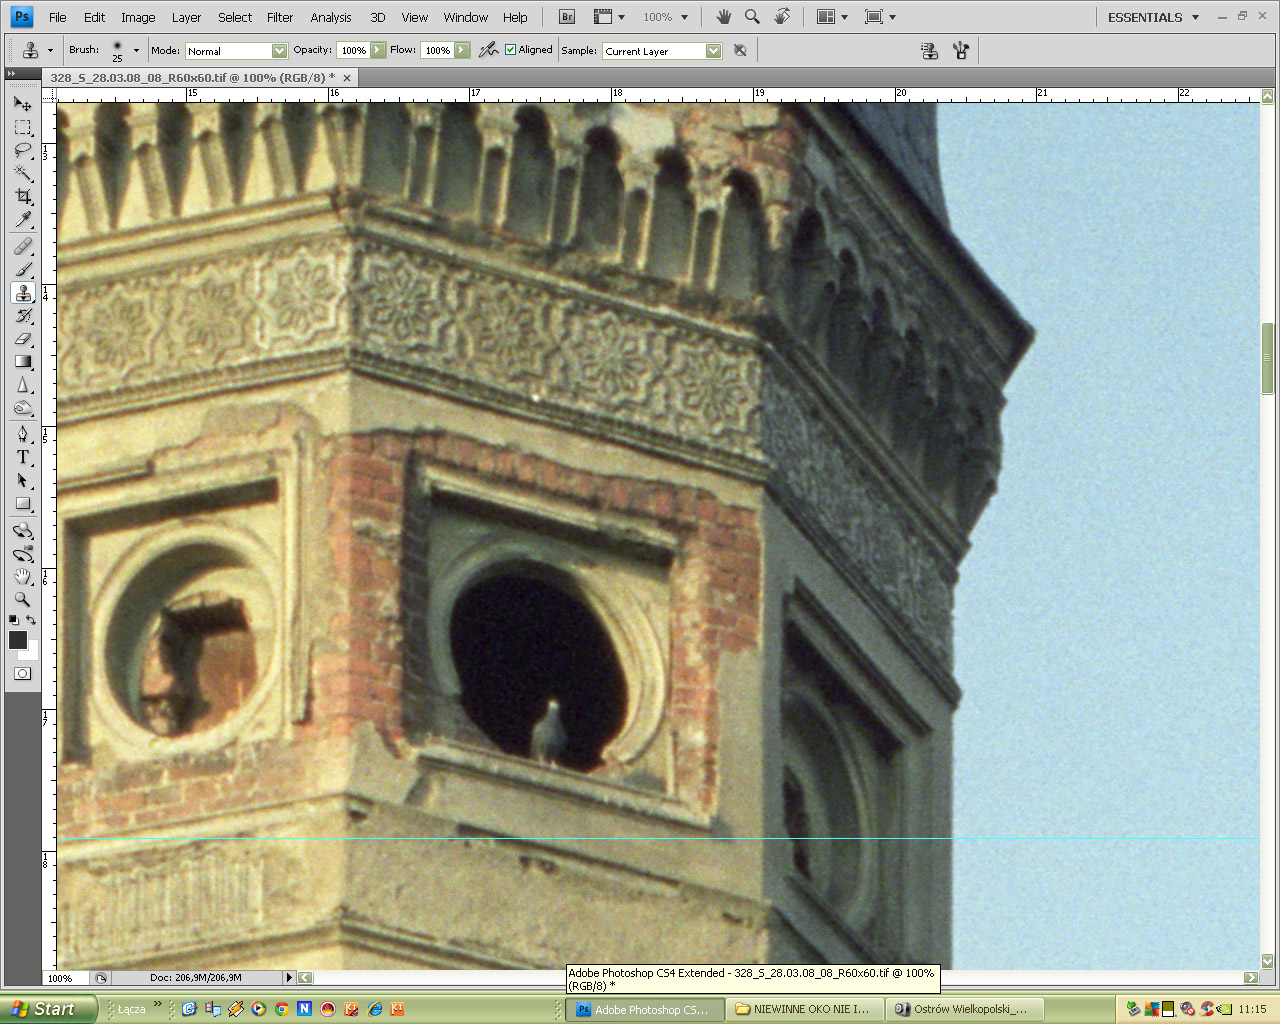
Task: Select the Gradient tool
Action: pos(22,361)
